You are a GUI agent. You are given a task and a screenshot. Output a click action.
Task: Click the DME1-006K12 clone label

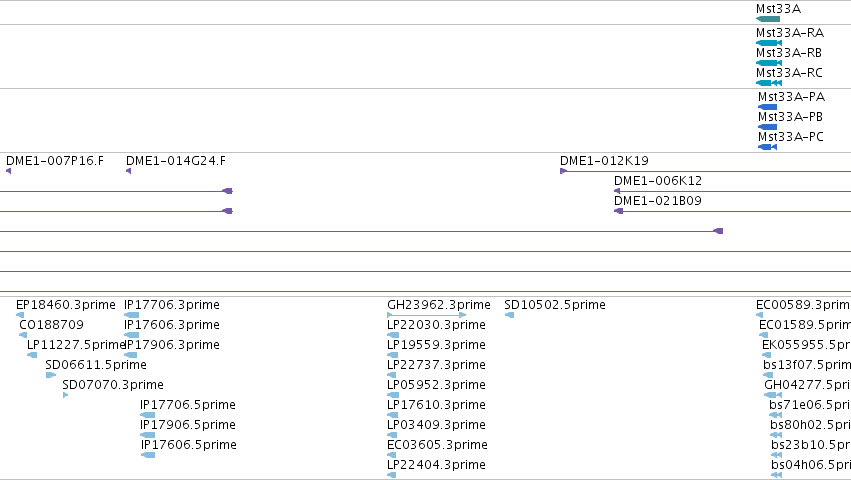coord(658,181)
